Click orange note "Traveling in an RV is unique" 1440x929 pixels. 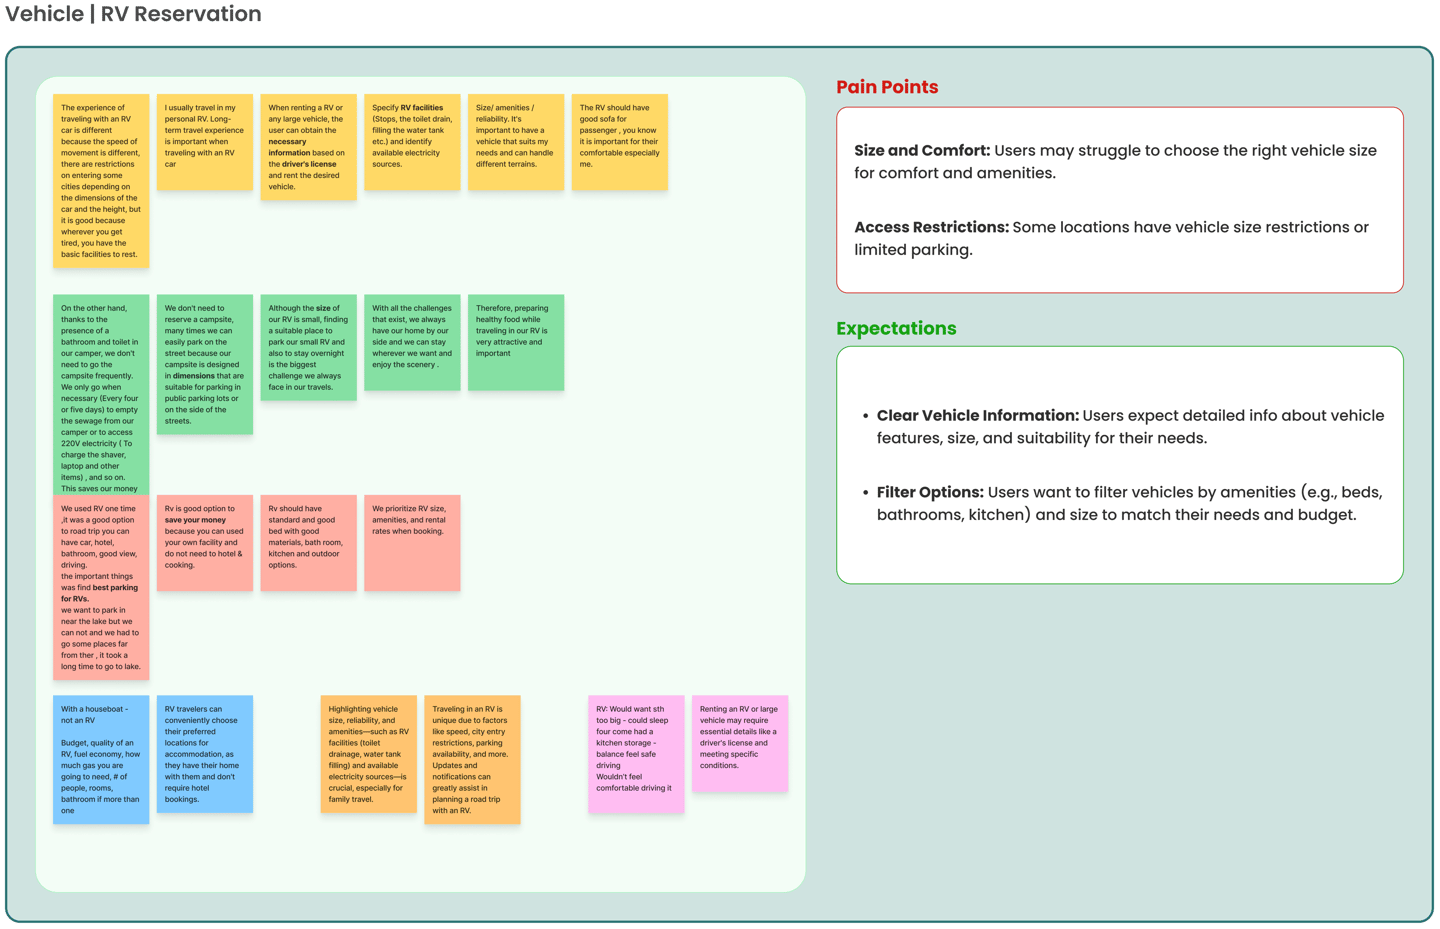[x=472, y=760]
